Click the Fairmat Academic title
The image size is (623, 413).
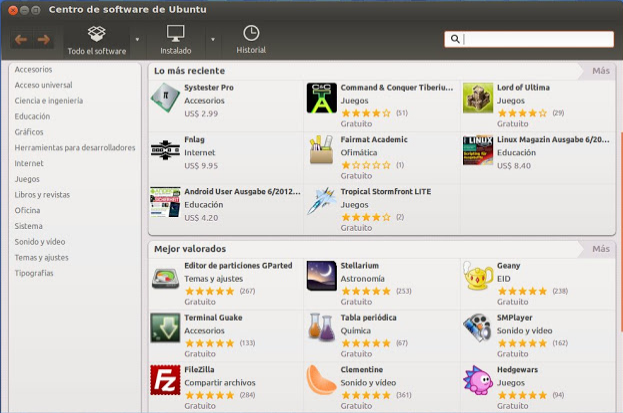(374, 140)
